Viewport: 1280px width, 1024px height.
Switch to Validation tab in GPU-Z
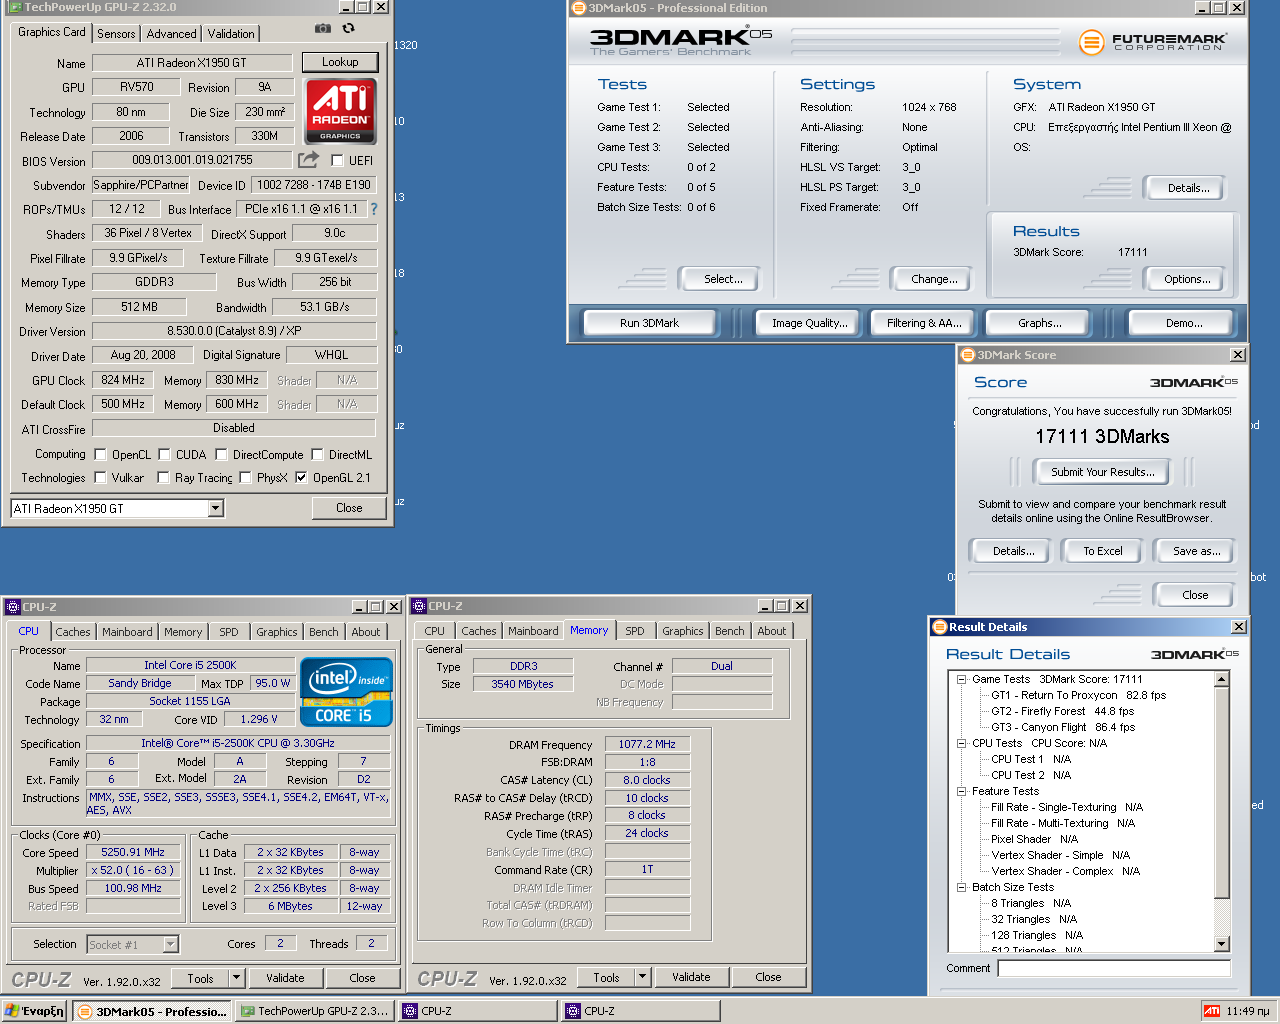click(x=231, y=34)
